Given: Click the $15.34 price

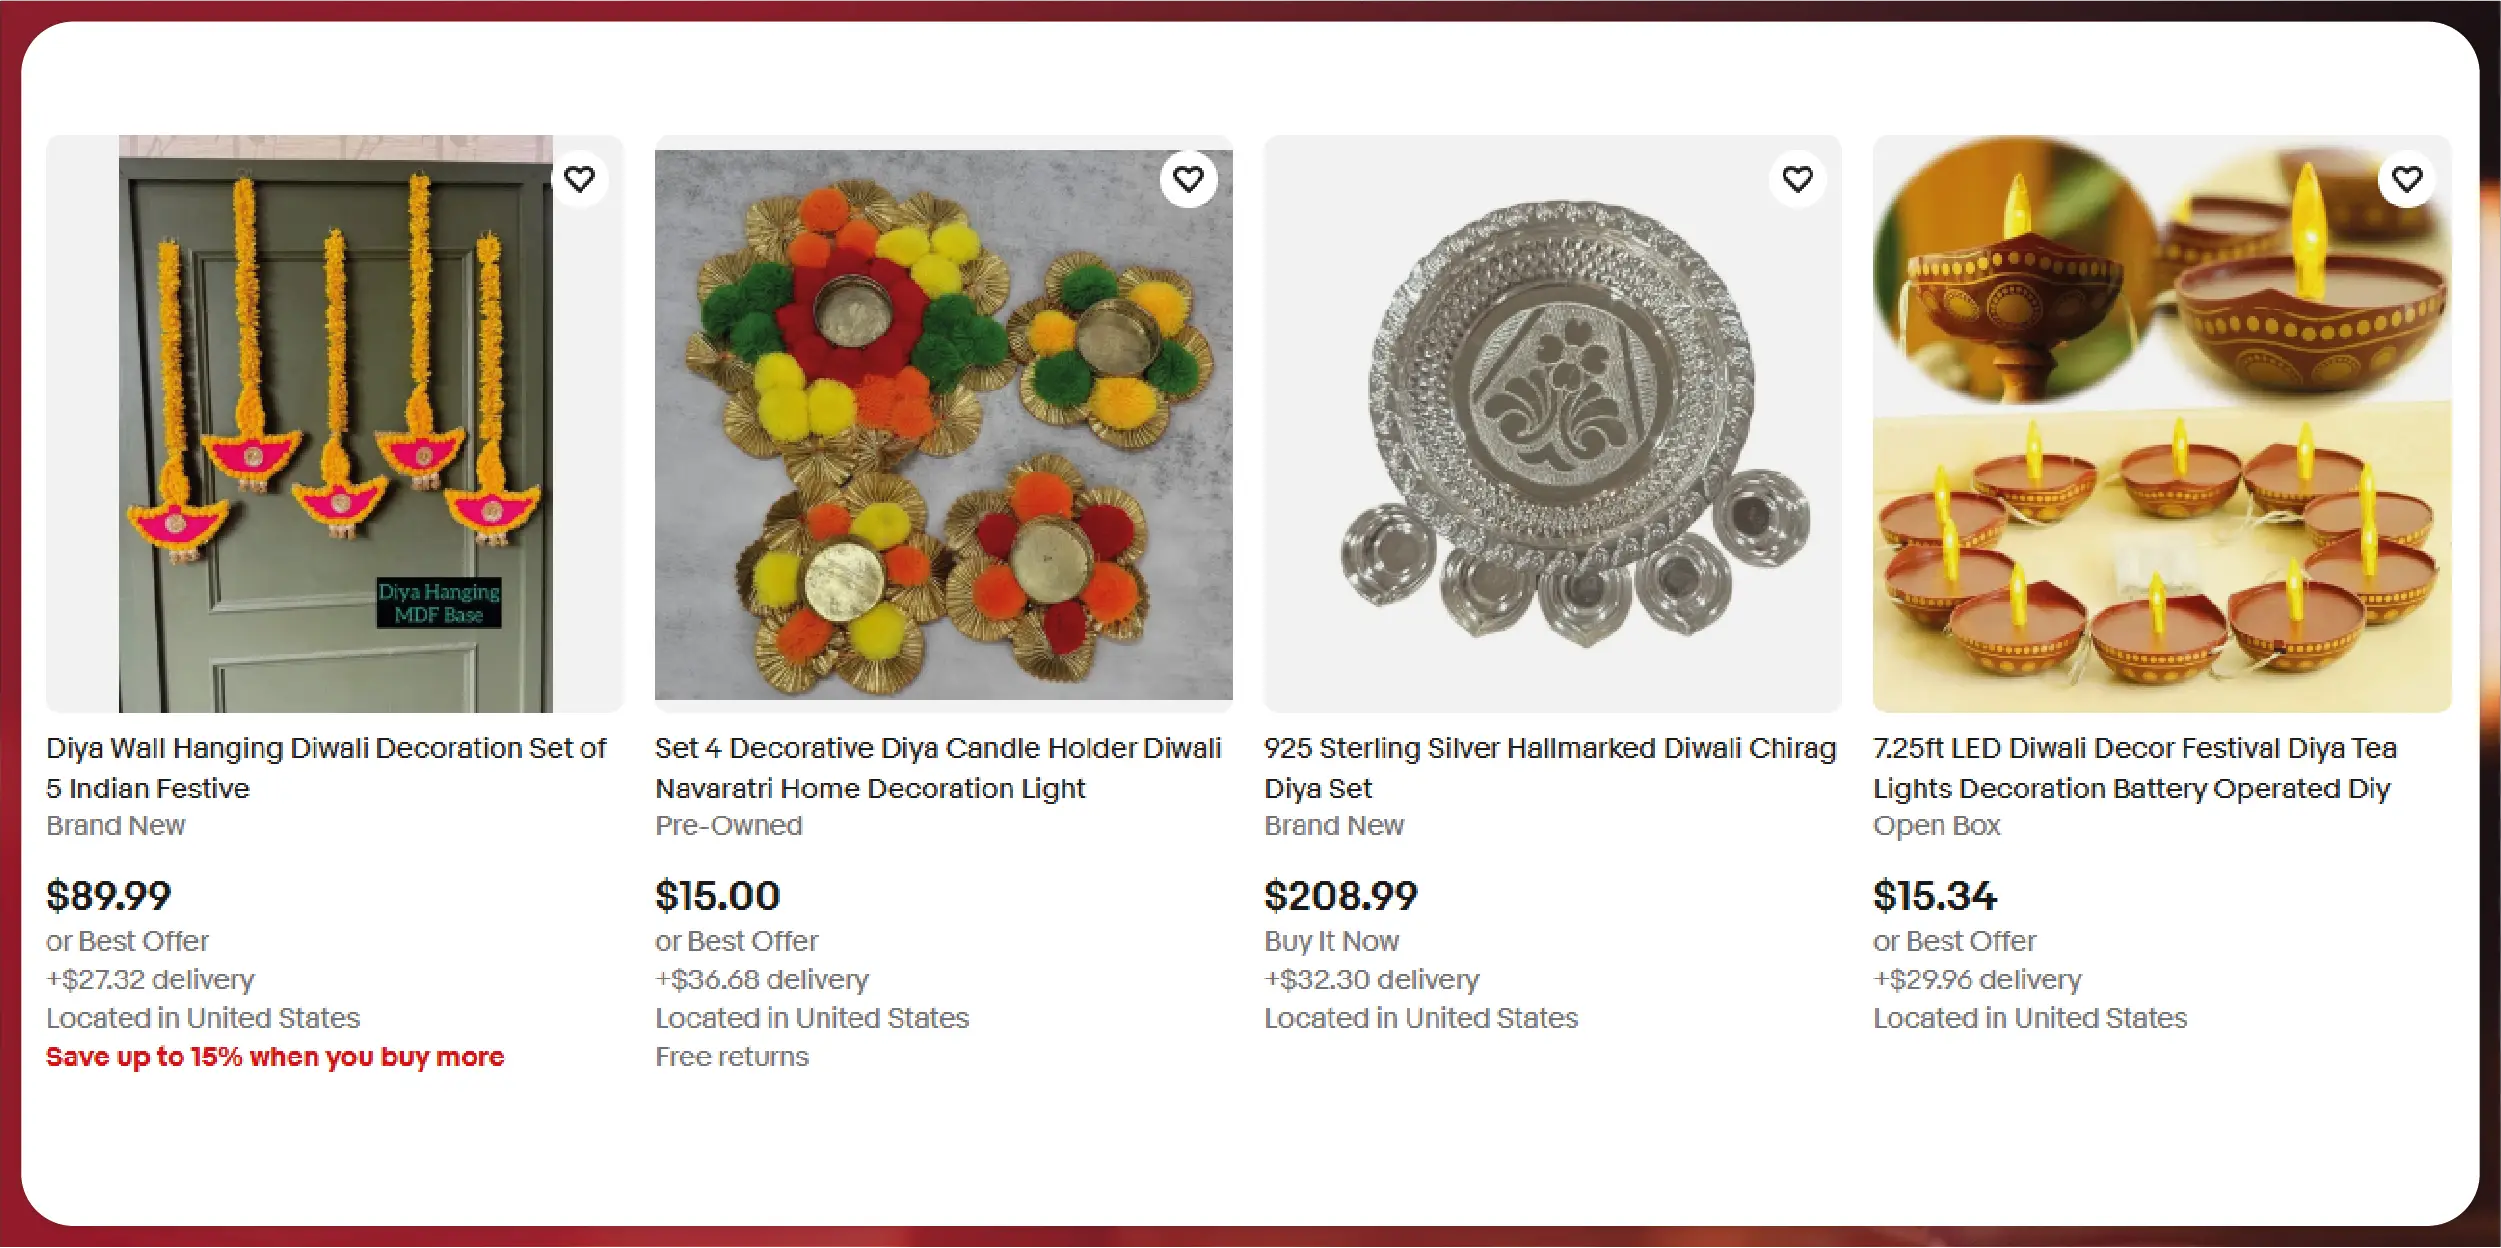Looking at the screenshot, I should coord(1934,895).
